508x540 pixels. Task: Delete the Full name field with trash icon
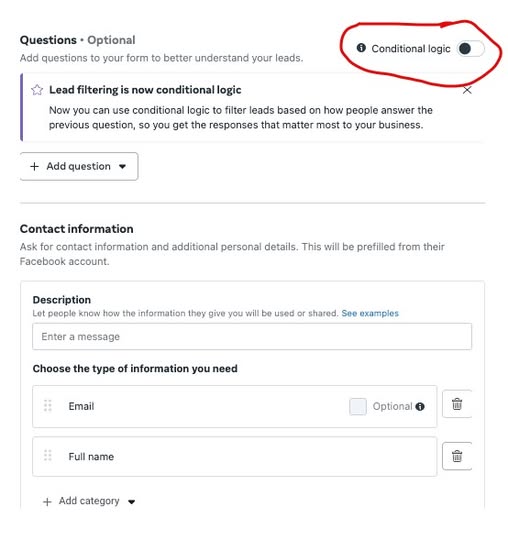[457, 456]
